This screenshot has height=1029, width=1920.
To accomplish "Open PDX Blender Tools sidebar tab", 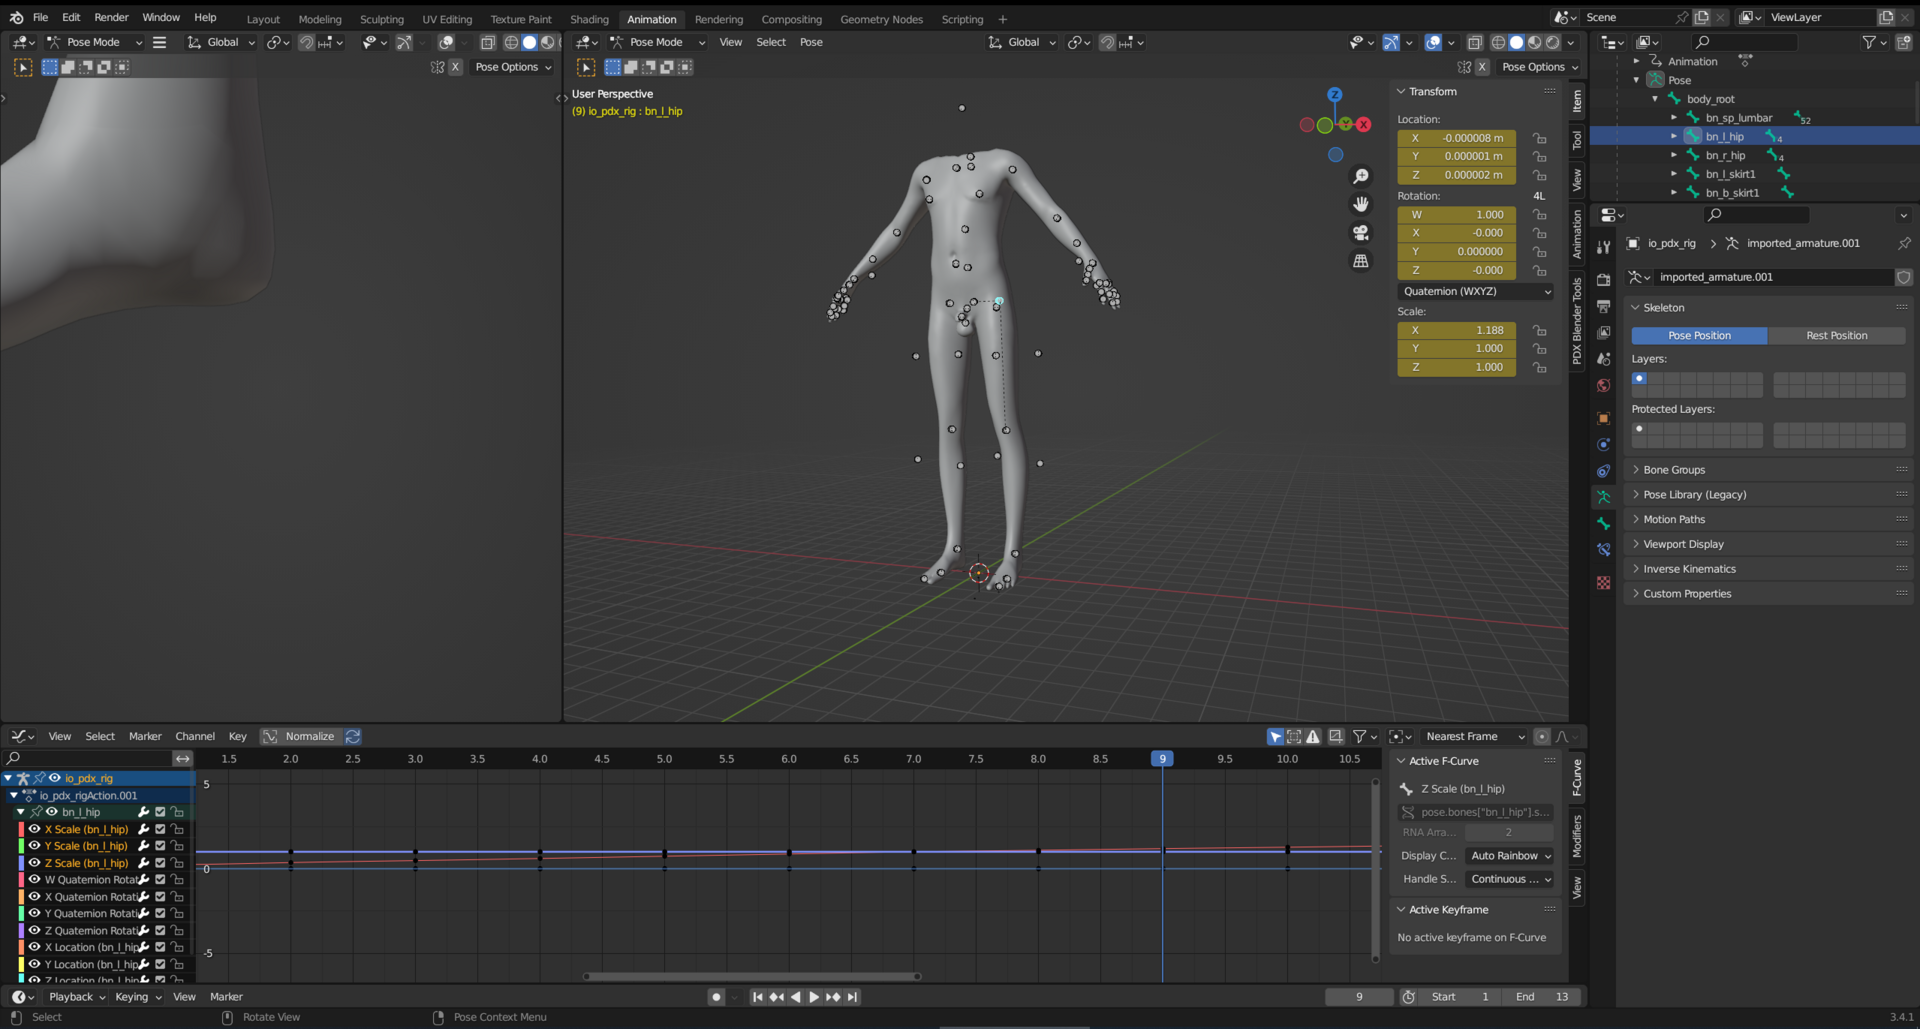I will [x=1577, y=321].
